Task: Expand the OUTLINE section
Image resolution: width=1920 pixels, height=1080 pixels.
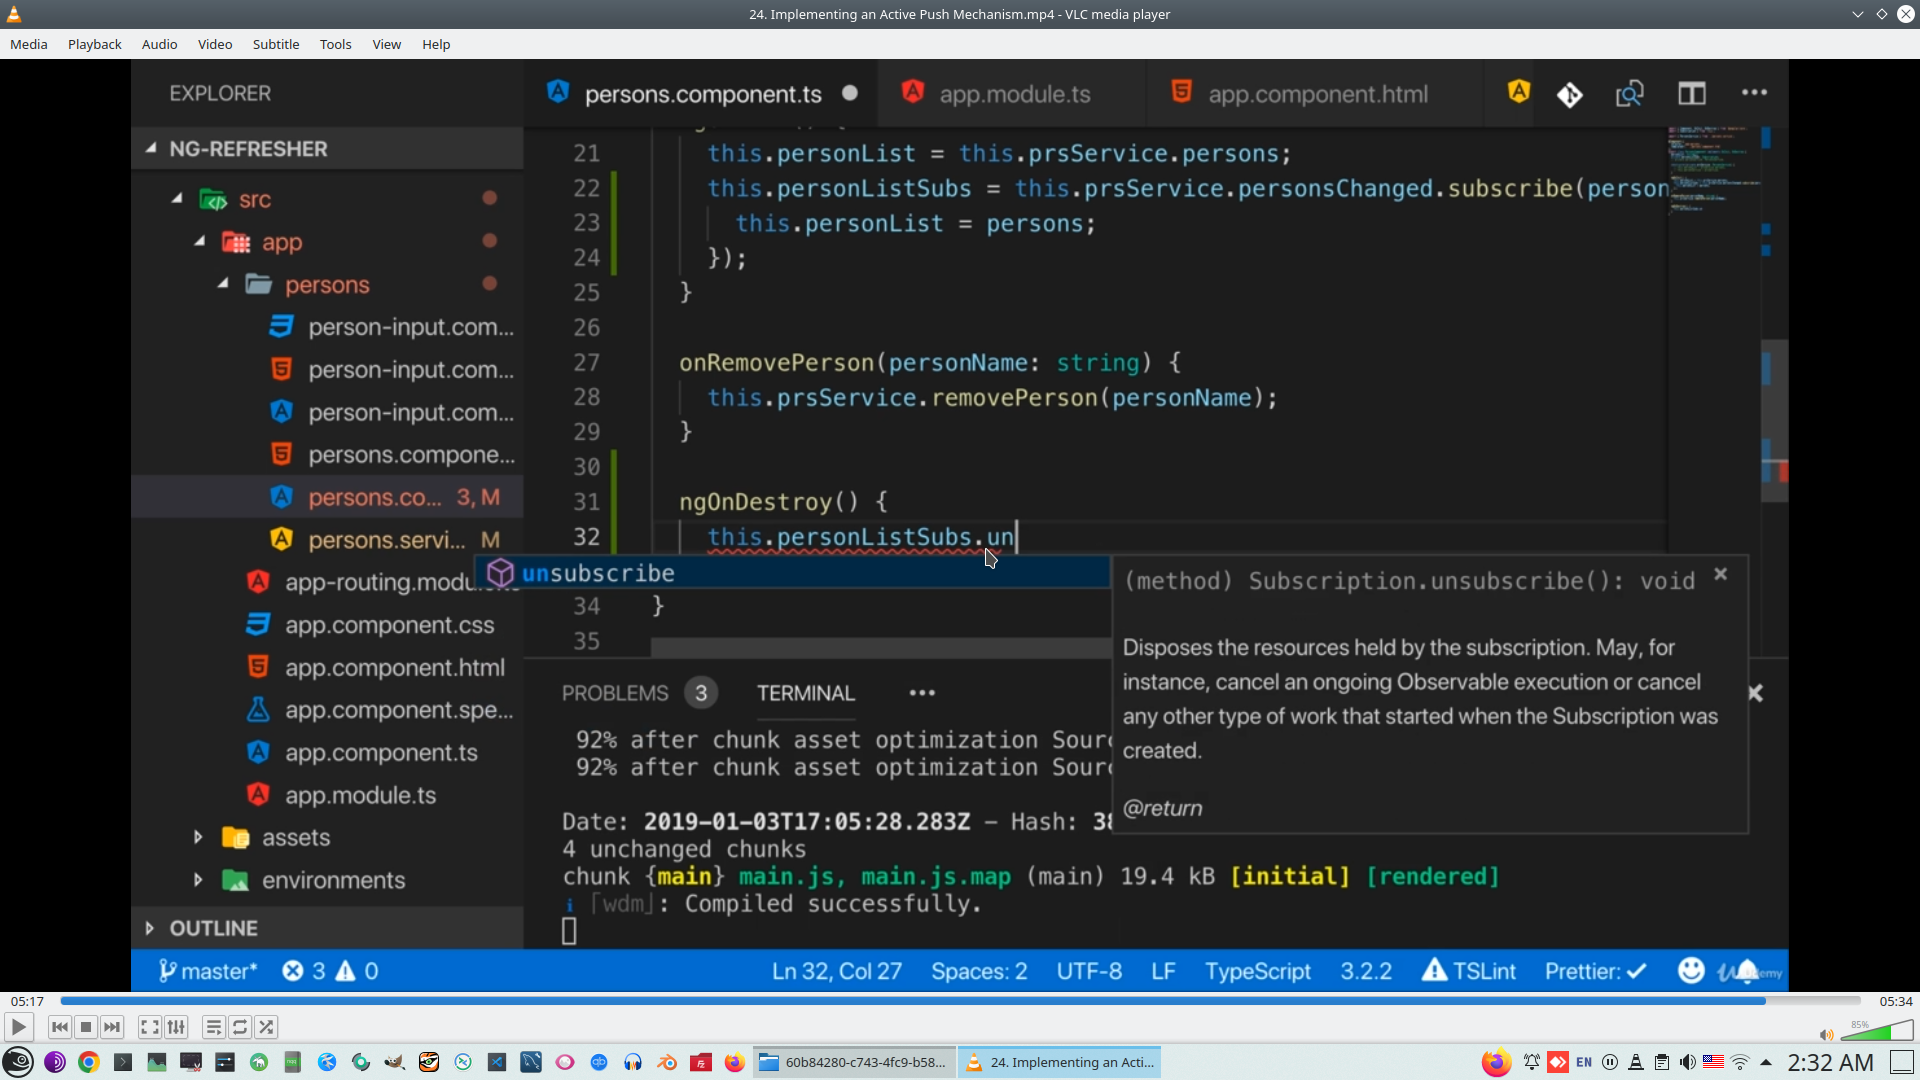Action: [x=149, y=928]
